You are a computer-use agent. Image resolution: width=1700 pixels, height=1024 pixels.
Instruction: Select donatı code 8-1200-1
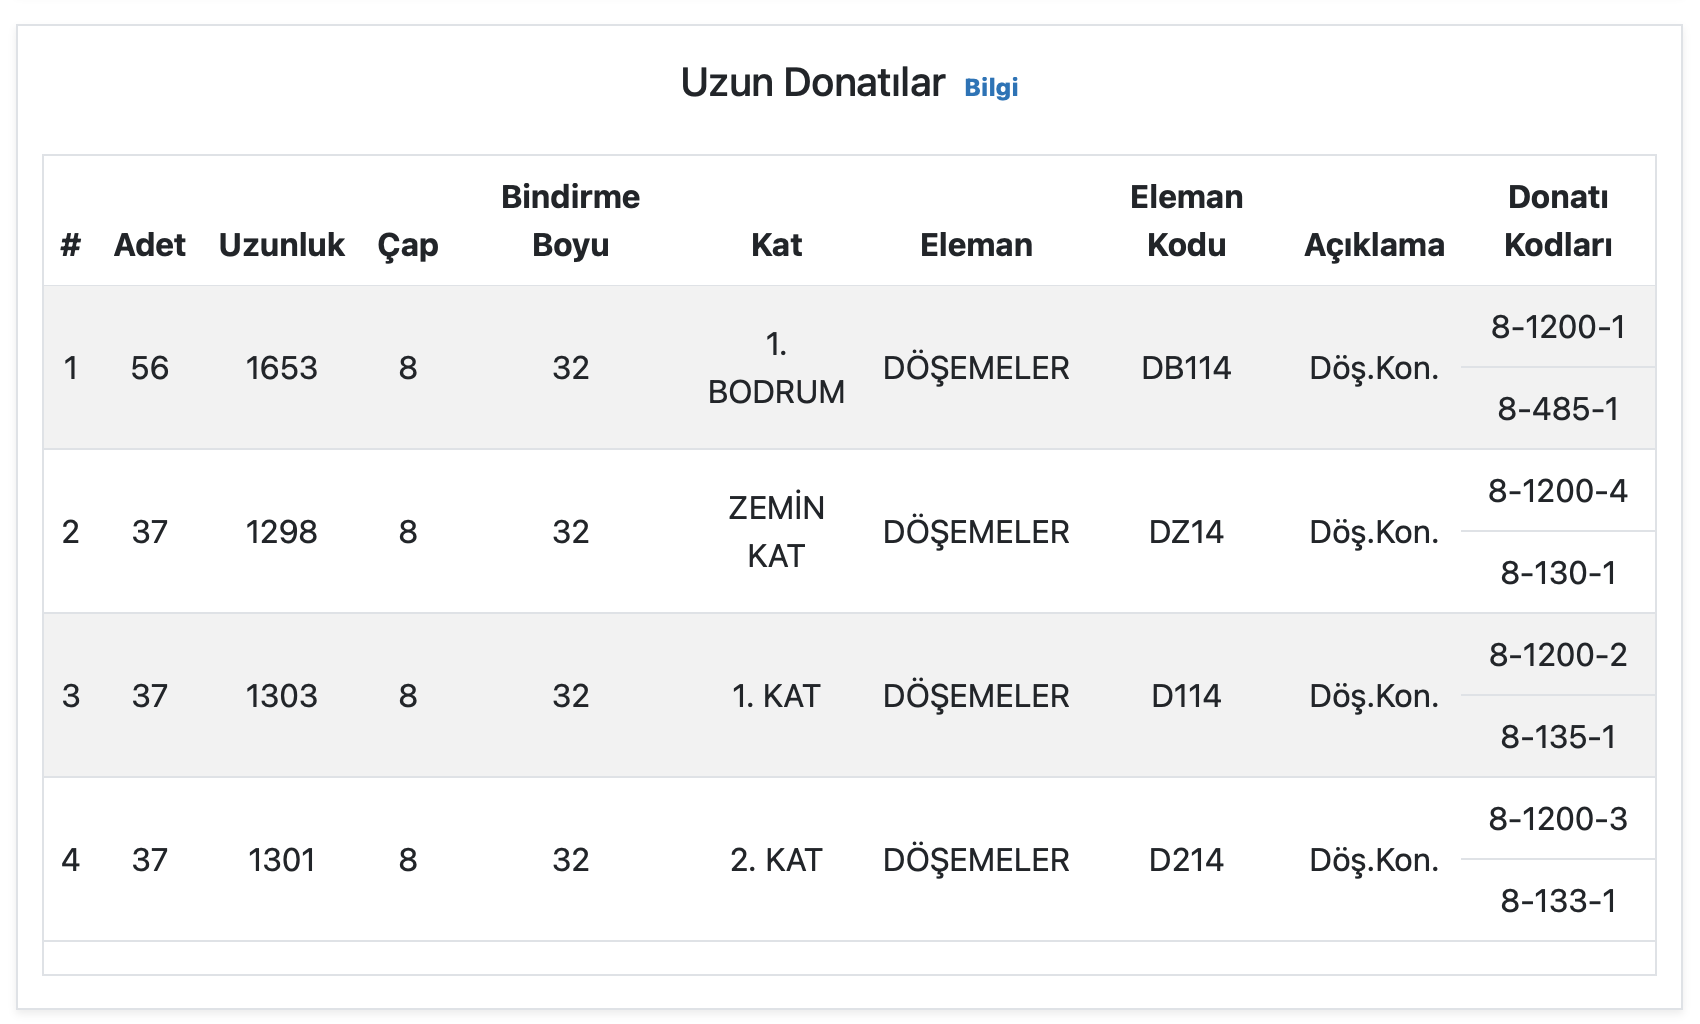click(x=1558, y=327)
